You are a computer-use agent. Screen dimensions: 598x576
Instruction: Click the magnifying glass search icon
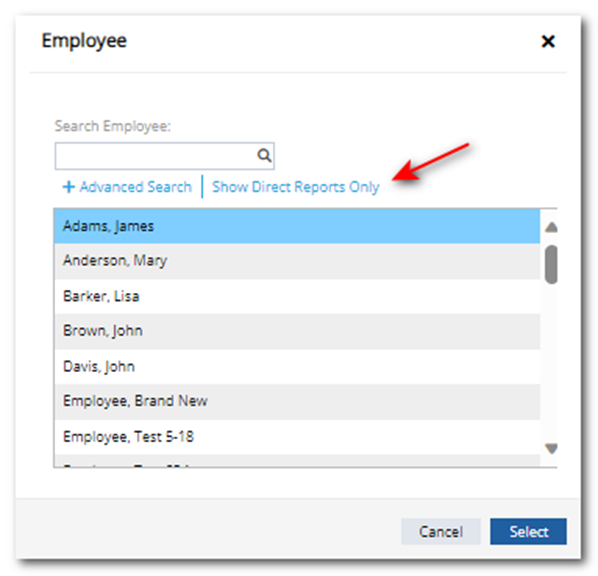[x=264, y=156]
